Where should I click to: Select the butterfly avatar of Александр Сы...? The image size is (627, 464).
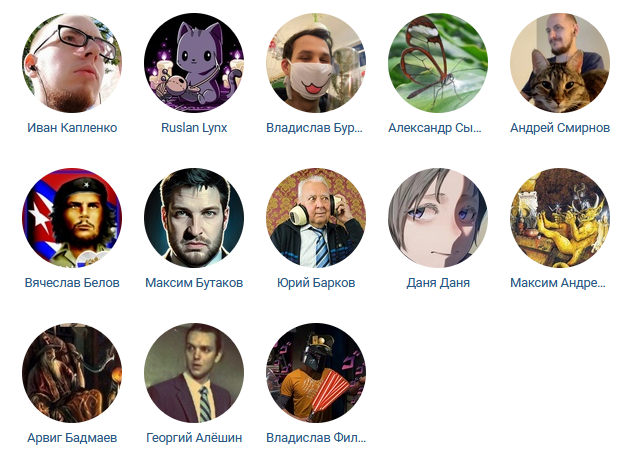[x=438, y=63]
